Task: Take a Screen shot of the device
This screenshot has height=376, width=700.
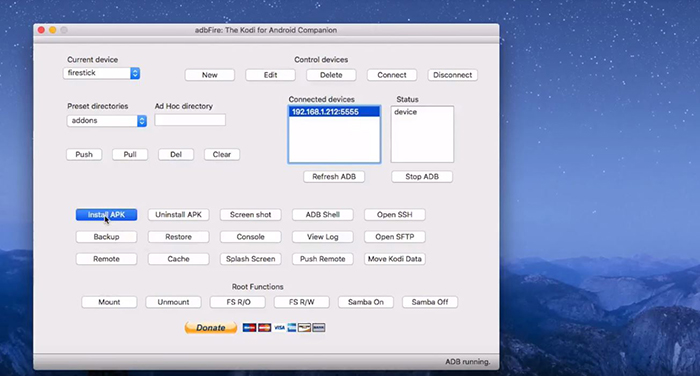Action: [250, 215]
